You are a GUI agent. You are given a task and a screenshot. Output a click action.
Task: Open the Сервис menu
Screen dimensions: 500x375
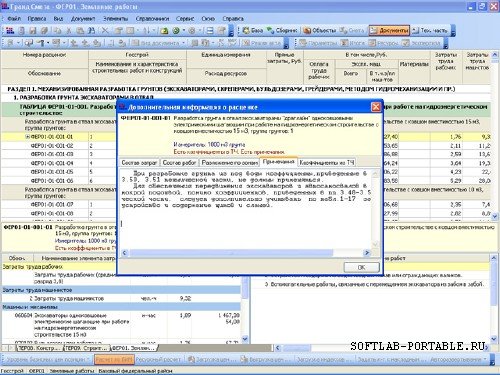pyautogui.click(x=185, y=19)
